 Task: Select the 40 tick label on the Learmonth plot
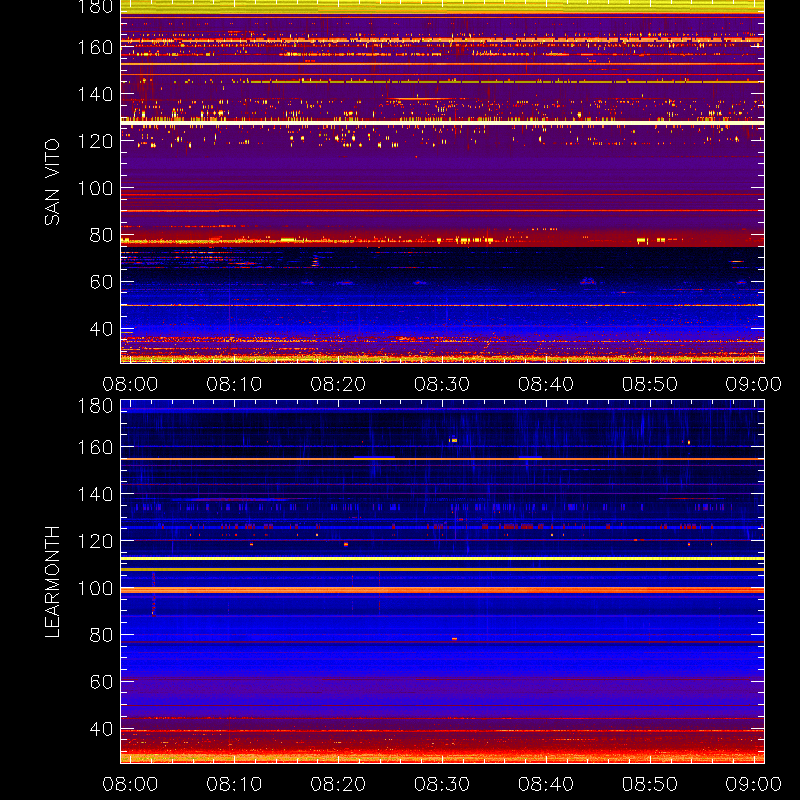[102, 729]
